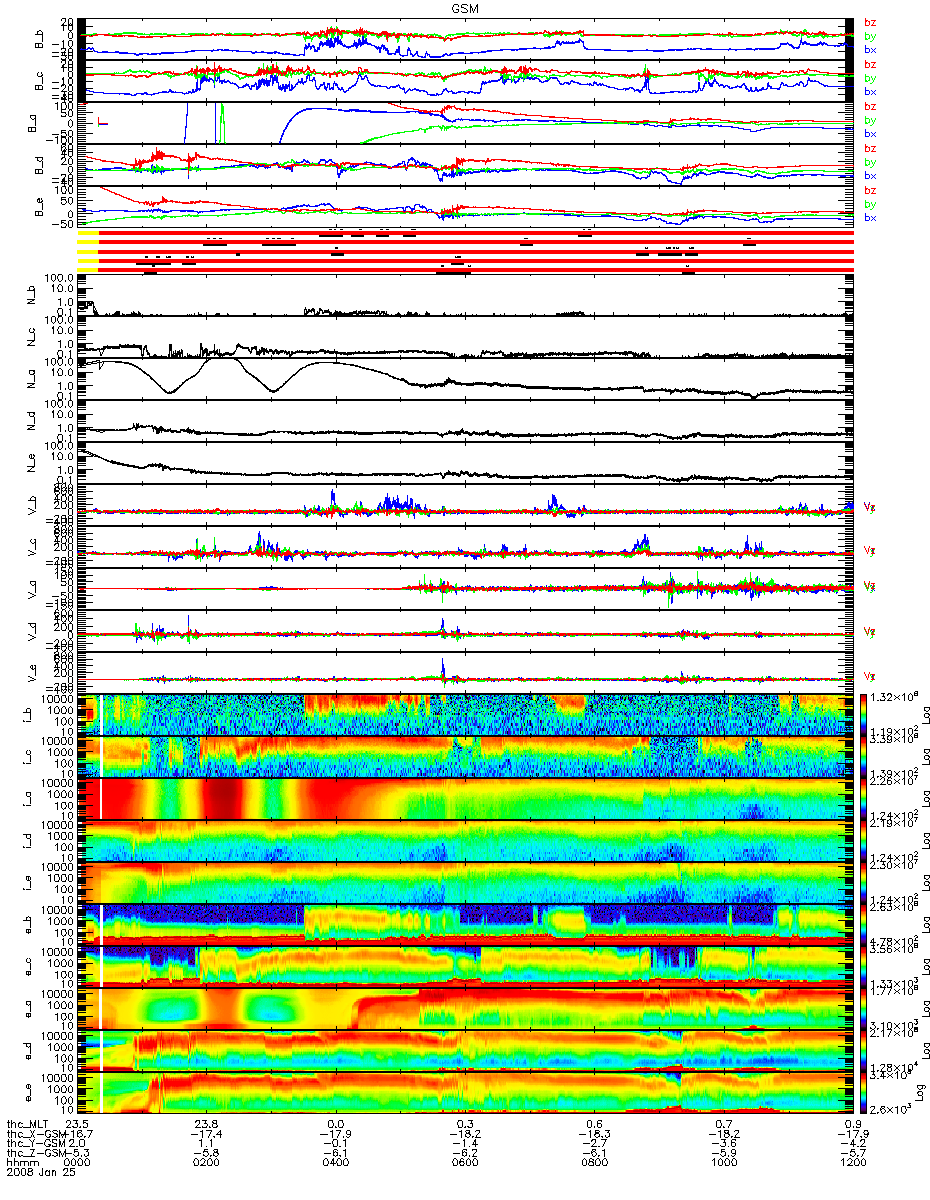Click the 23.8 MLT value
This screenshot has width=930, height=1200.
(x=206, y=1123)
